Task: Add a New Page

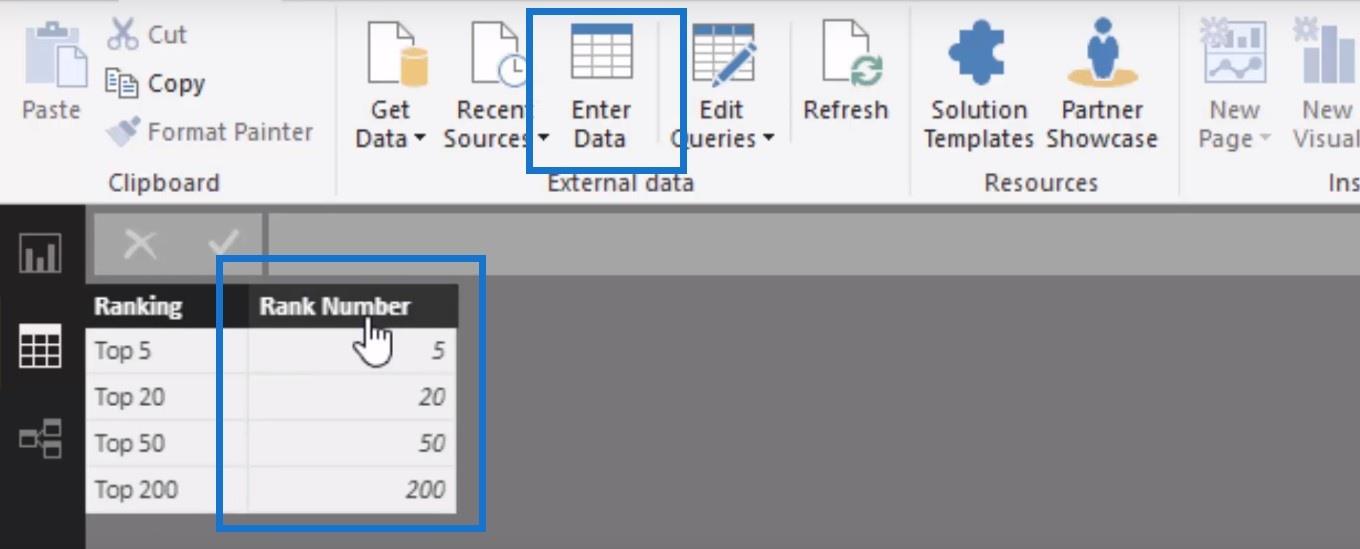Action: tap(1235, 84)
